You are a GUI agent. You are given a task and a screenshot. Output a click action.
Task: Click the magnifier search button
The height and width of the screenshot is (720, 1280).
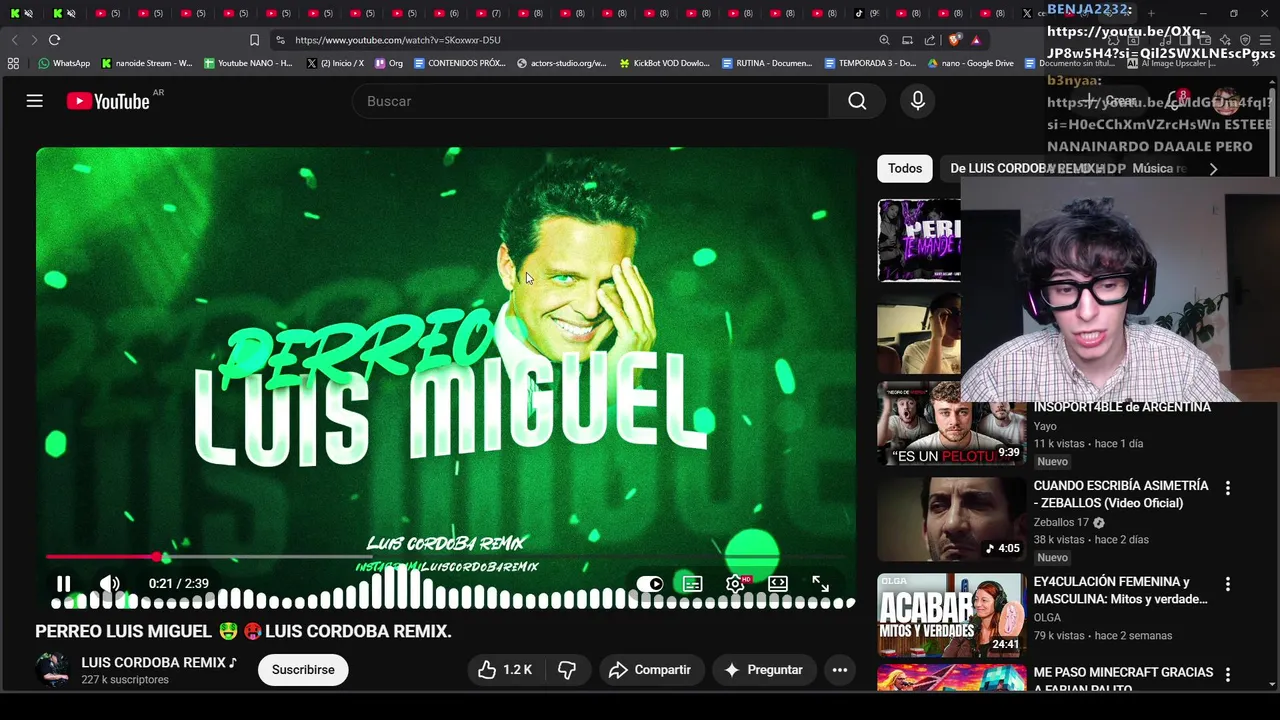coord(857,101)
